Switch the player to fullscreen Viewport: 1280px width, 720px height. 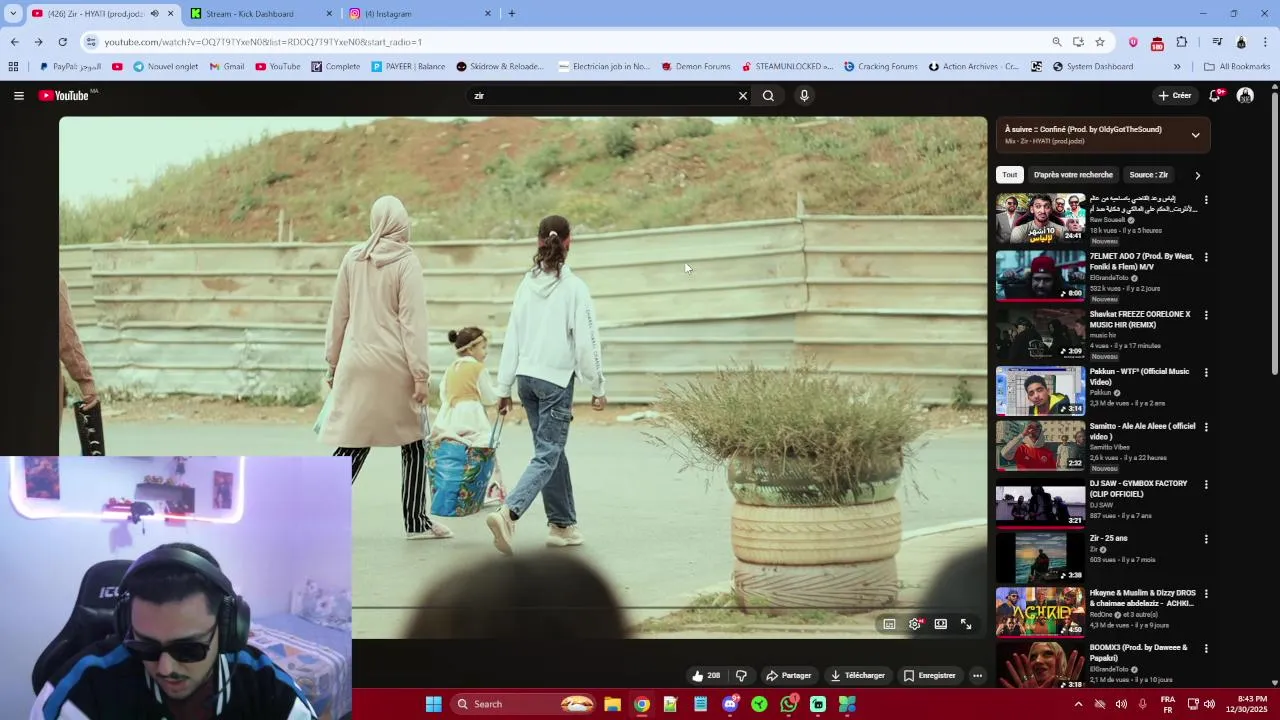click(966, 624)
